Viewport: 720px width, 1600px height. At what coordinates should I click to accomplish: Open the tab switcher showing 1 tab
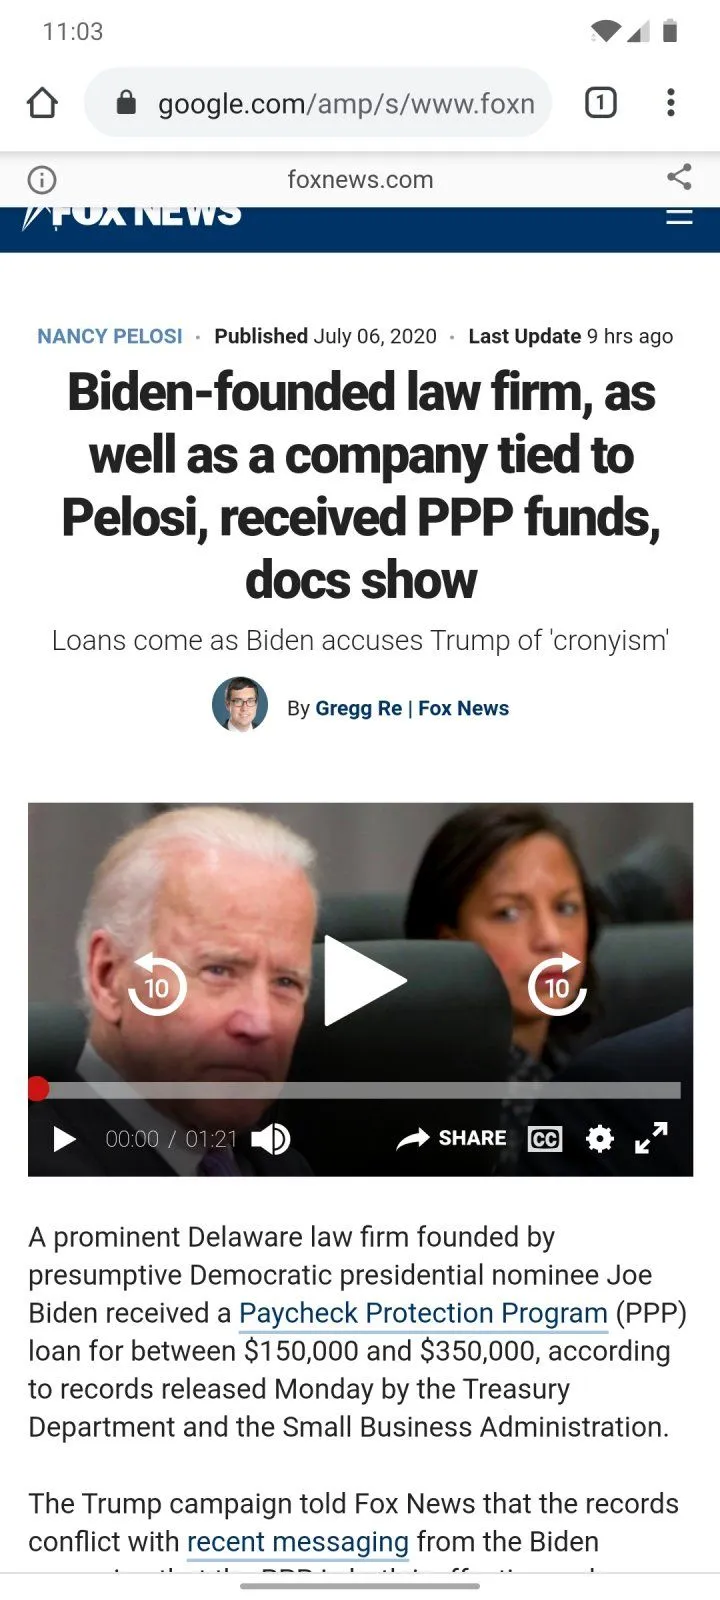[x=600, y=102]
